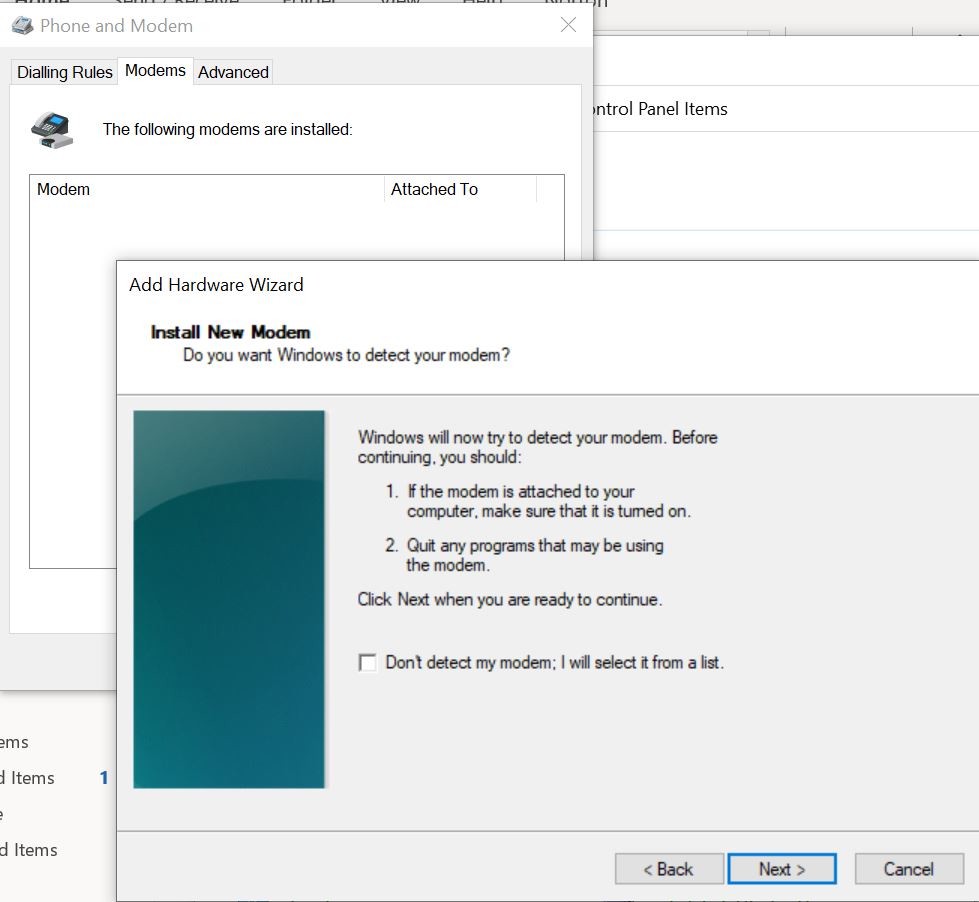979x902 pixels.
Task: Open the sidebar folder showing count 1
Action: [28, 778]
